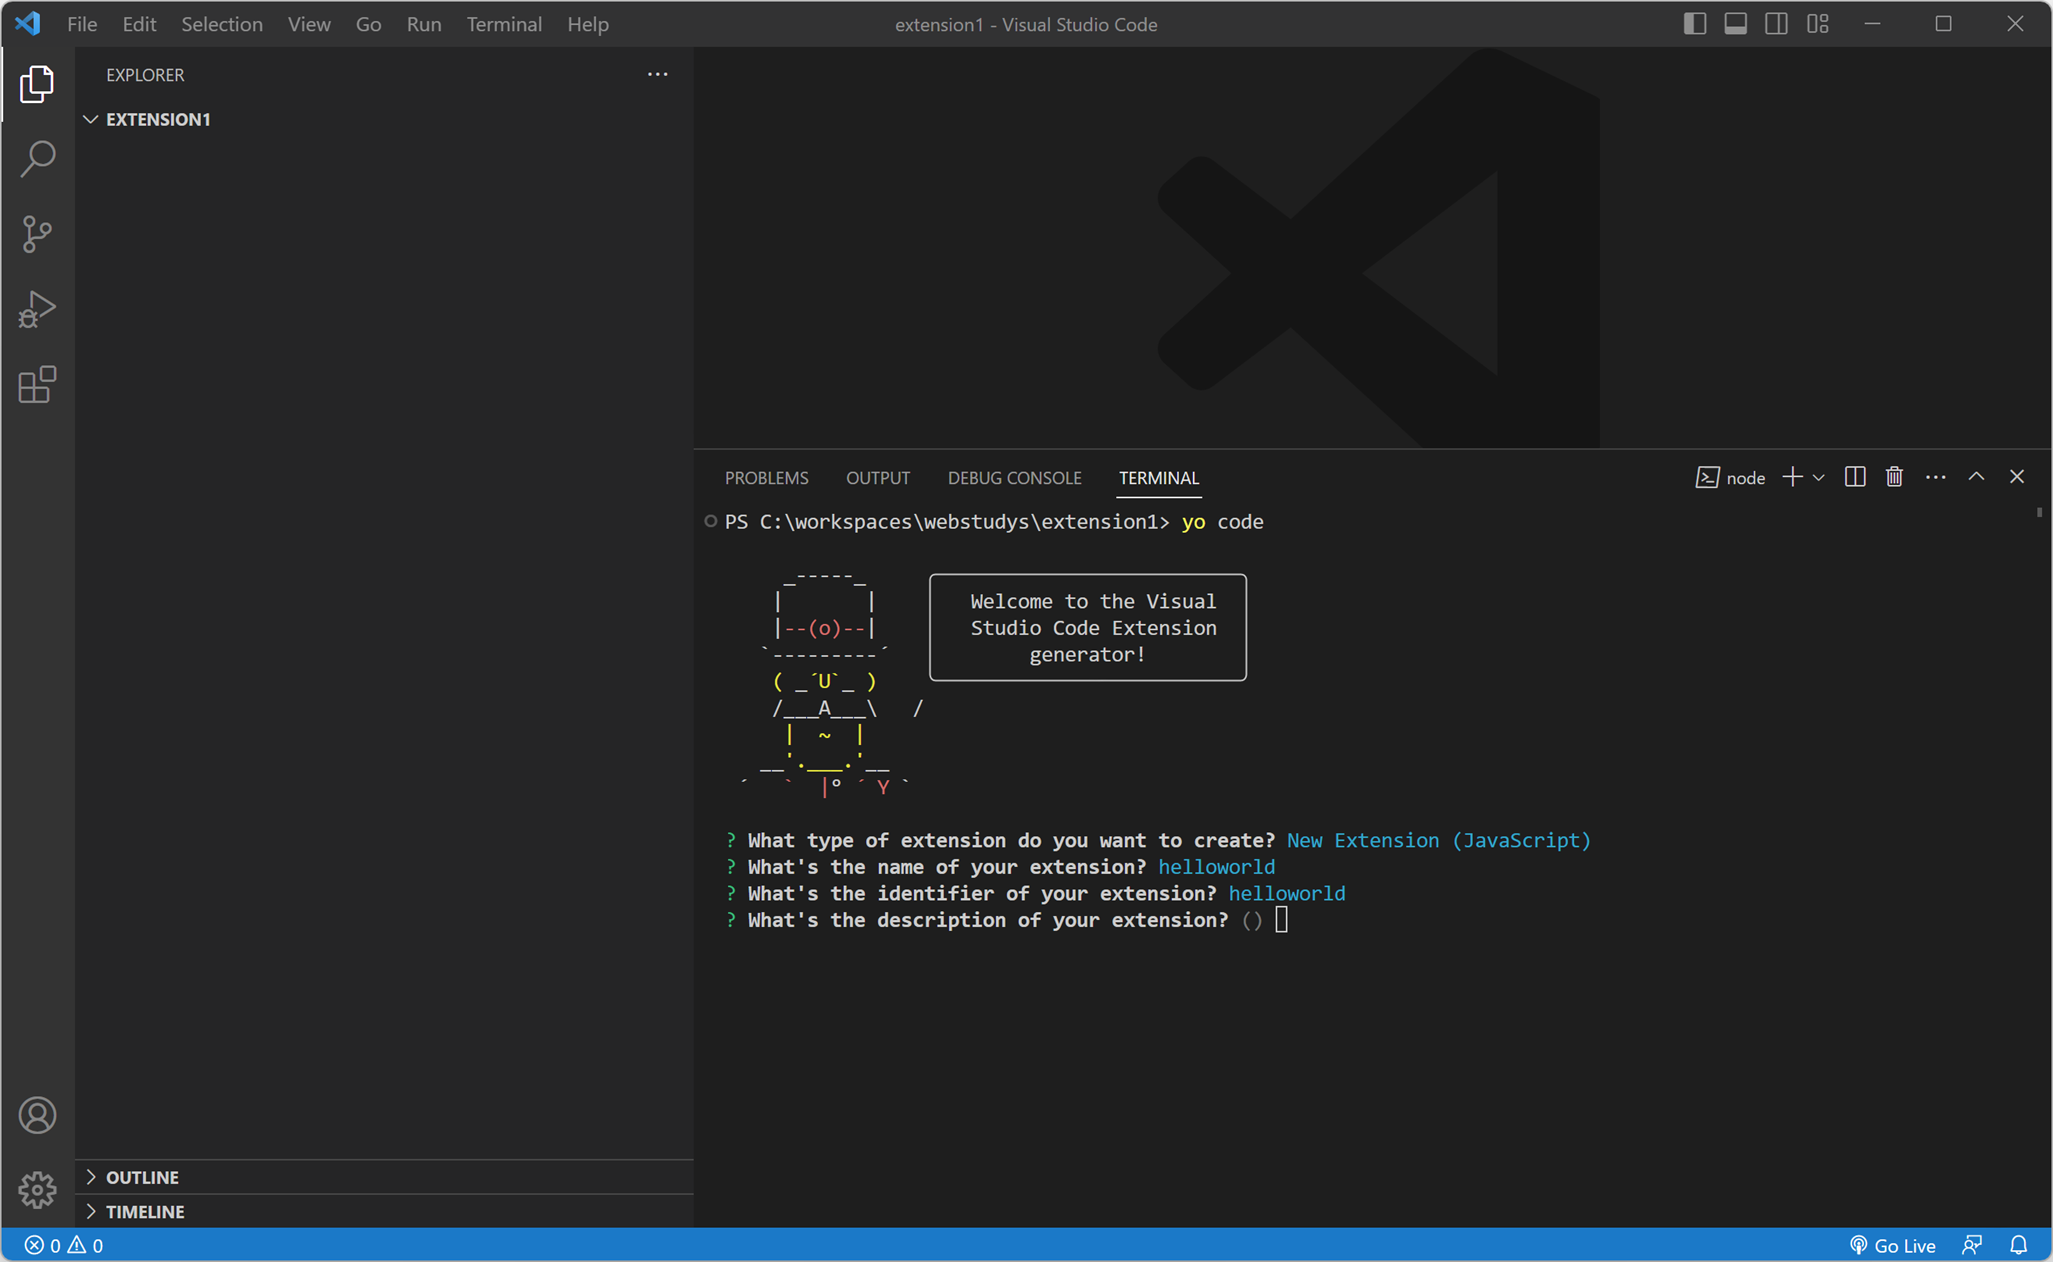The width and height of the screenshot is (2053, 1262).
Task: Click the terminal scrollbar thumb
Action: pyautogui.click(x=2039, y=513)
